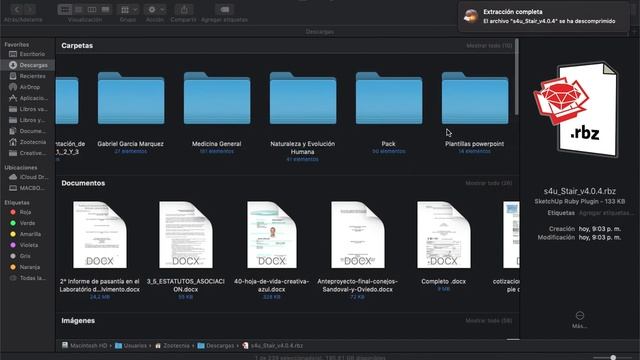Open the Zootecnia home folder in sidebar
This screenshot has height=360, width=640.
pyautogui.click(x=27, y=142)
